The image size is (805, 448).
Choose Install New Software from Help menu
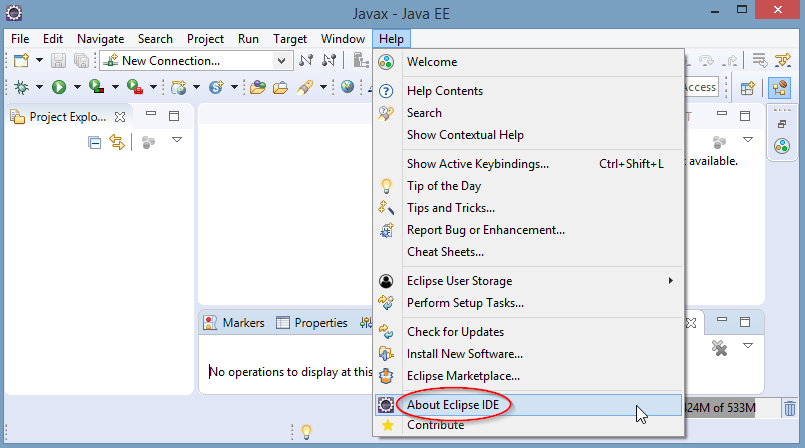pos(464,354)
